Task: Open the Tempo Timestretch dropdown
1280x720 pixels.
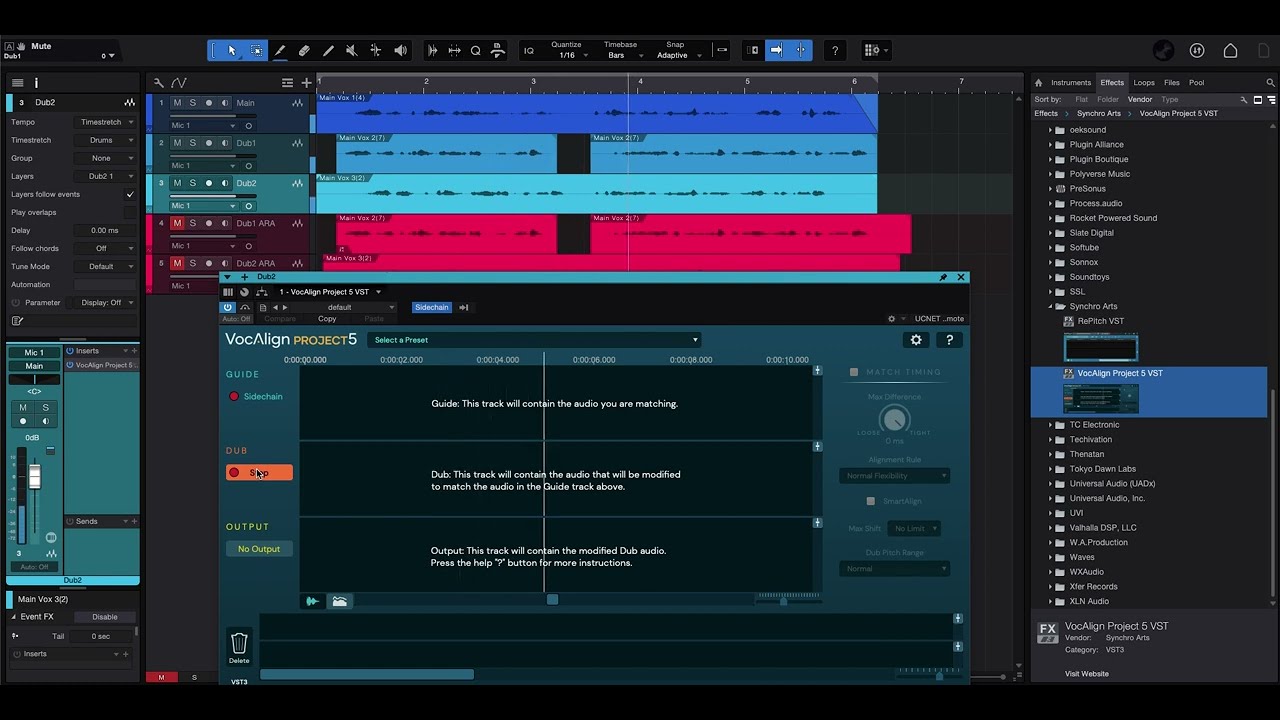Action: coord(105,122)
